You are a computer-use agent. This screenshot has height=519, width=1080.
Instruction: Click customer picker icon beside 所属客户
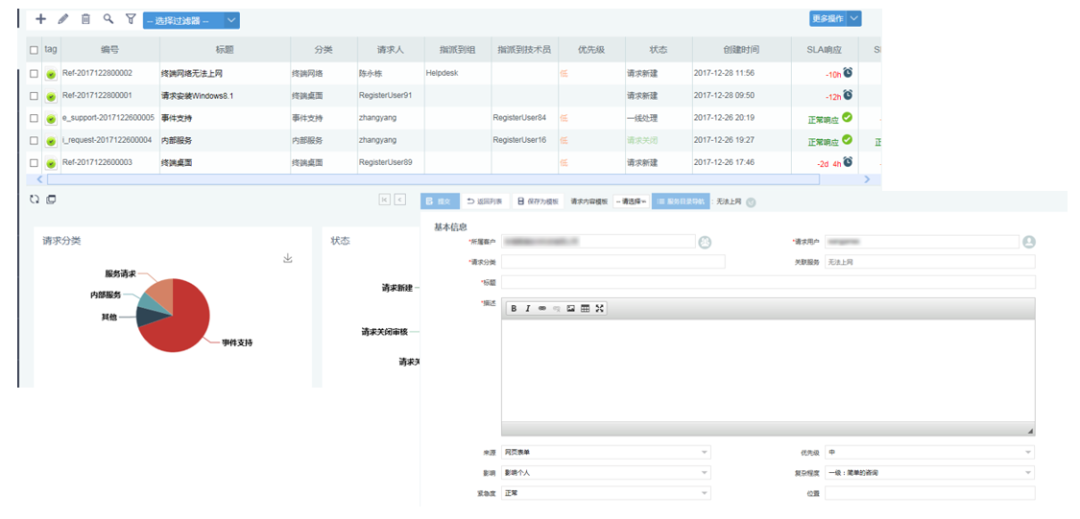705,242
